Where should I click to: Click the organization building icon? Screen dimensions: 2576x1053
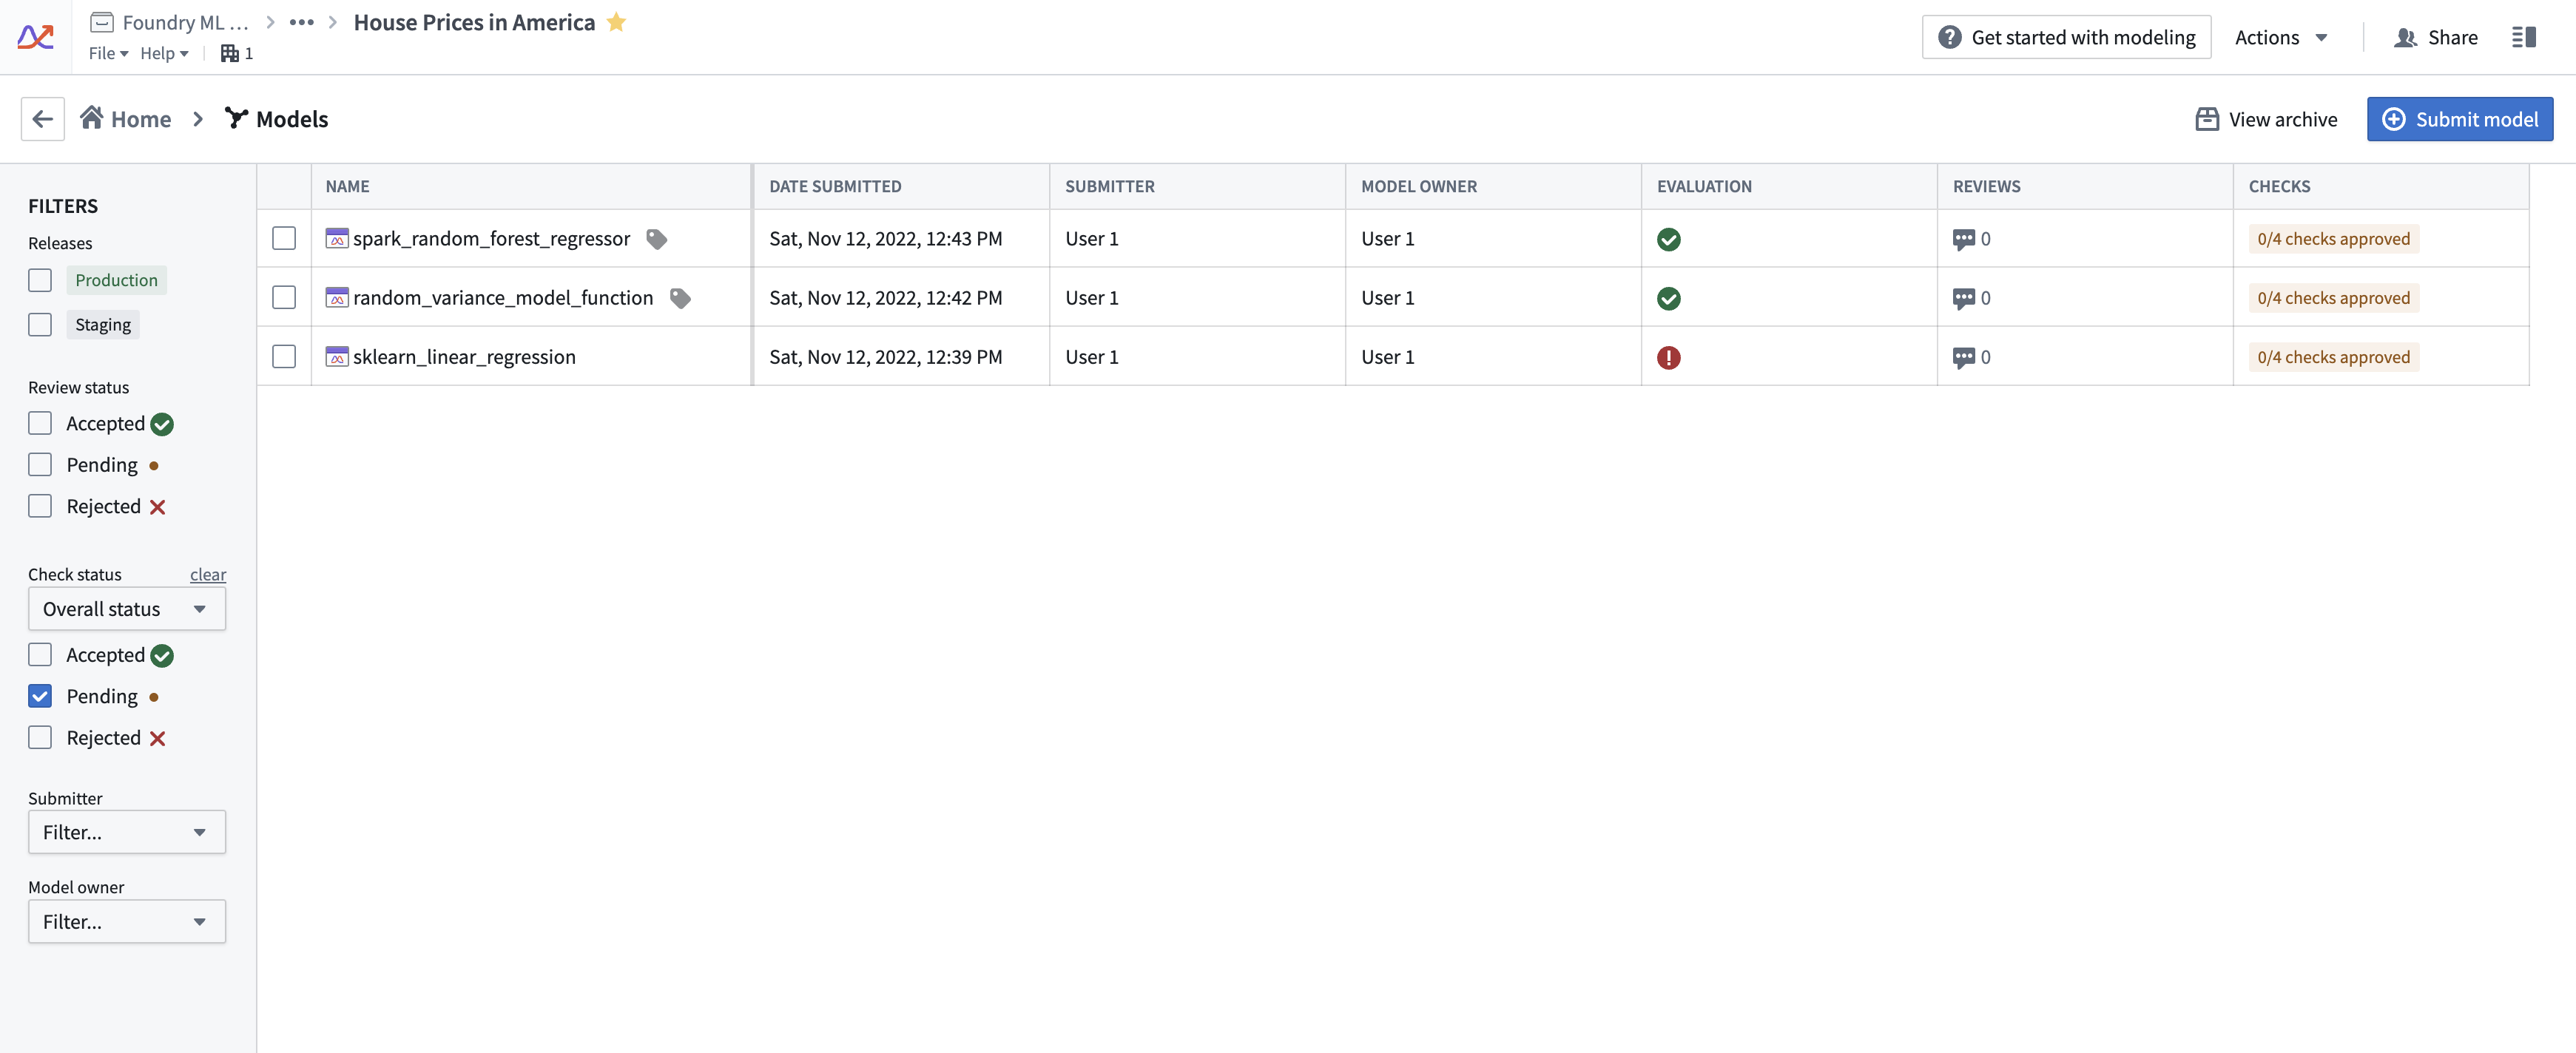click(x=230, y=53)
